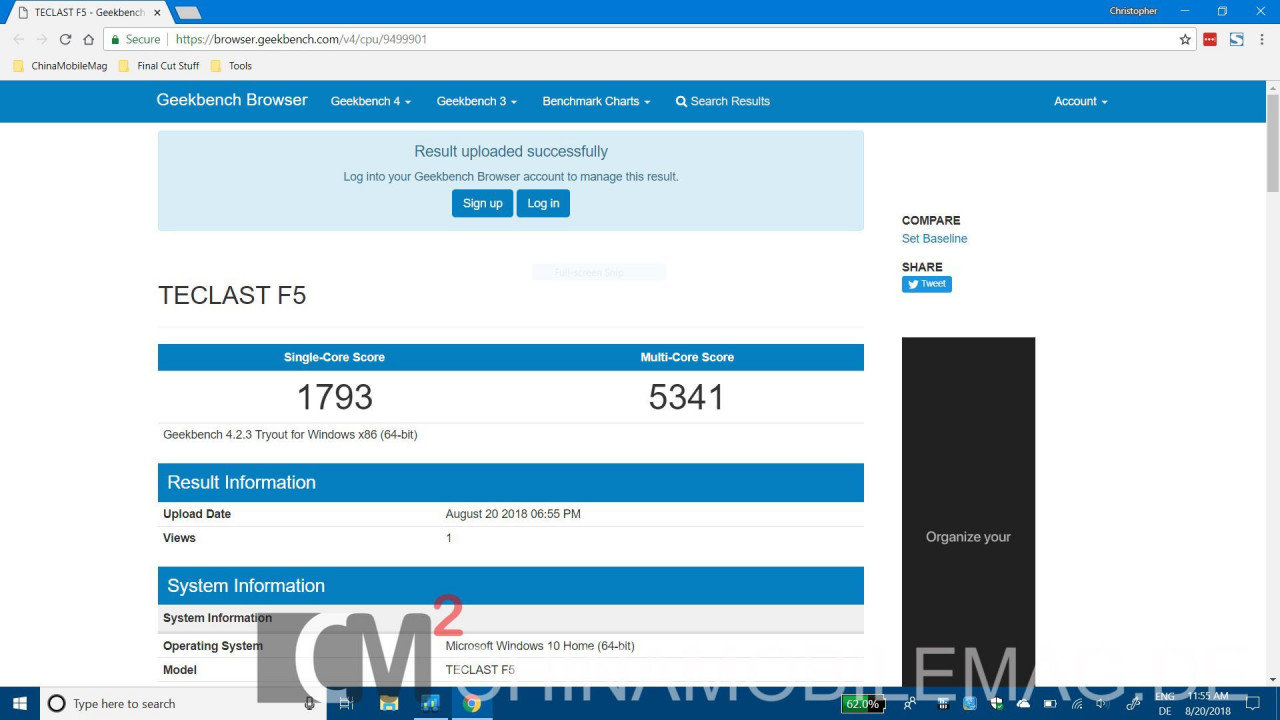Open a new Chrome tab
The height and width of the screenshot is (720, 1280).
pyautogui.click(x=187, y=12)
